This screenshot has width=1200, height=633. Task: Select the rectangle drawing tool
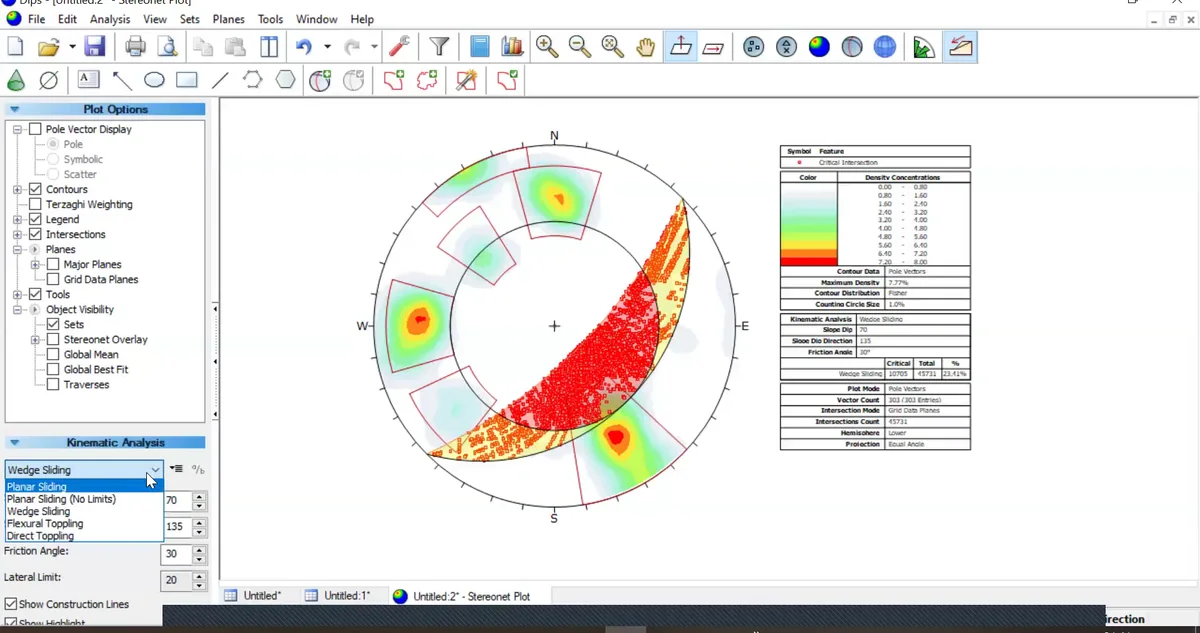[x=187, y=80]
